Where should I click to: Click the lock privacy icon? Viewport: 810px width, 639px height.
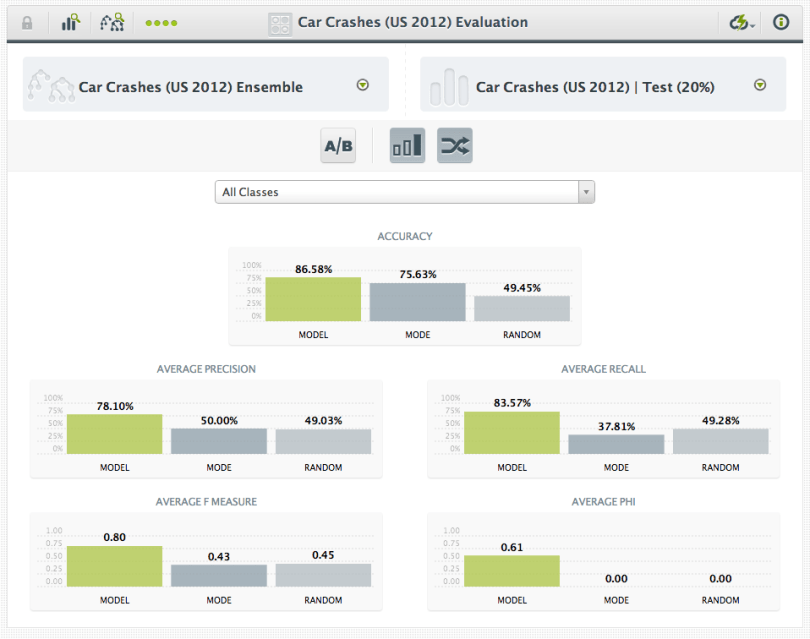tap(27, 21)
